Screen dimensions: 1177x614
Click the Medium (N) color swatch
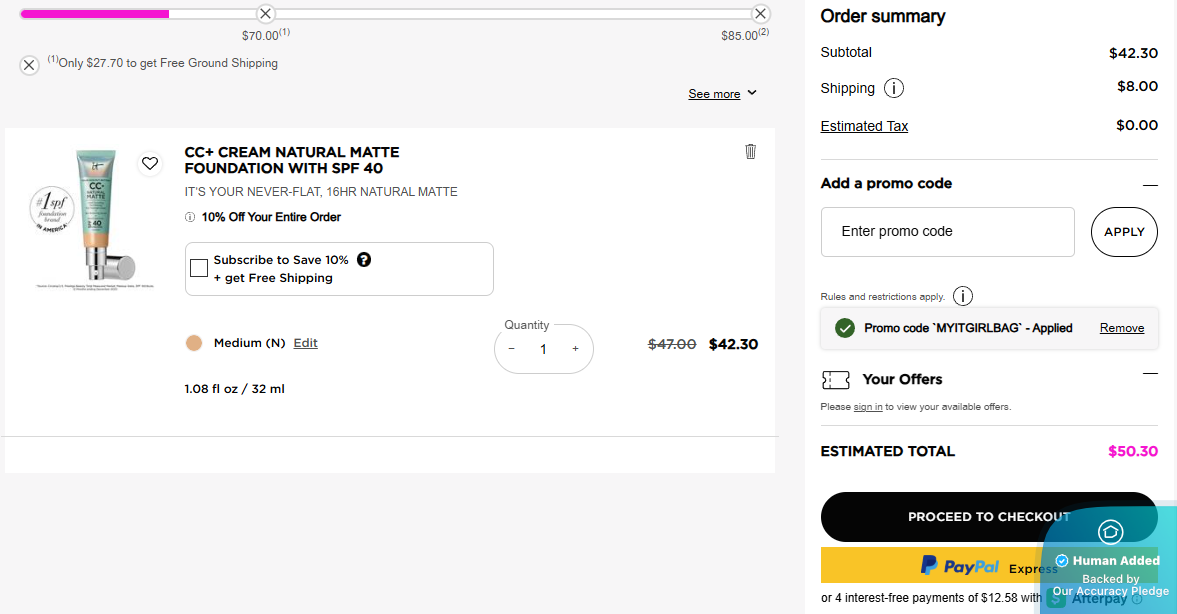tap(194, 343)
